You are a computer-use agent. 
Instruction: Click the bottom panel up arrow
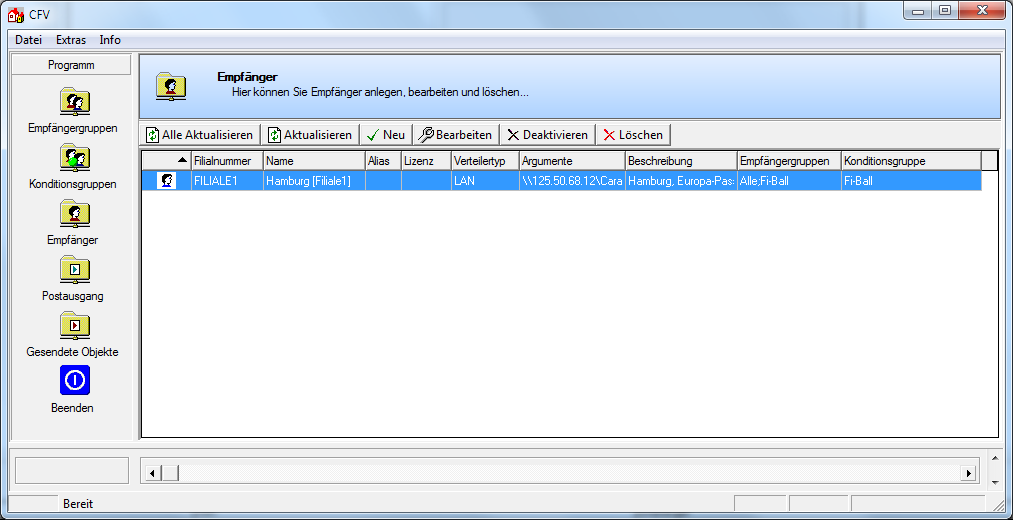pos(996,459)
